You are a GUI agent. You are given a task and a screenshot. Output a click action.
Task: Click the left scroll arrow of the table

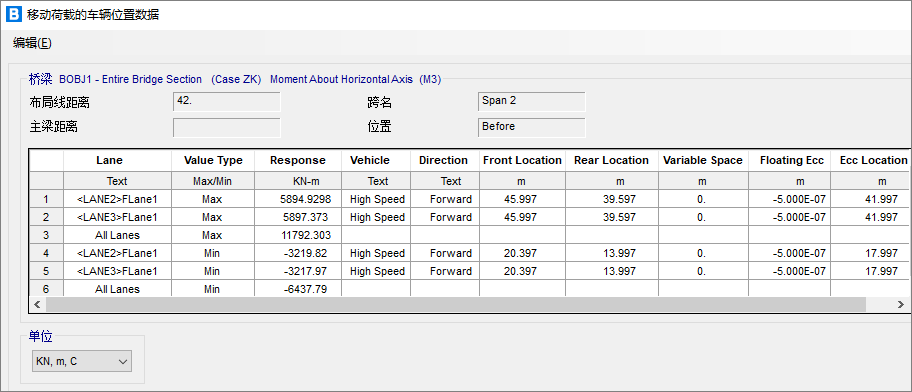point(37,304)
